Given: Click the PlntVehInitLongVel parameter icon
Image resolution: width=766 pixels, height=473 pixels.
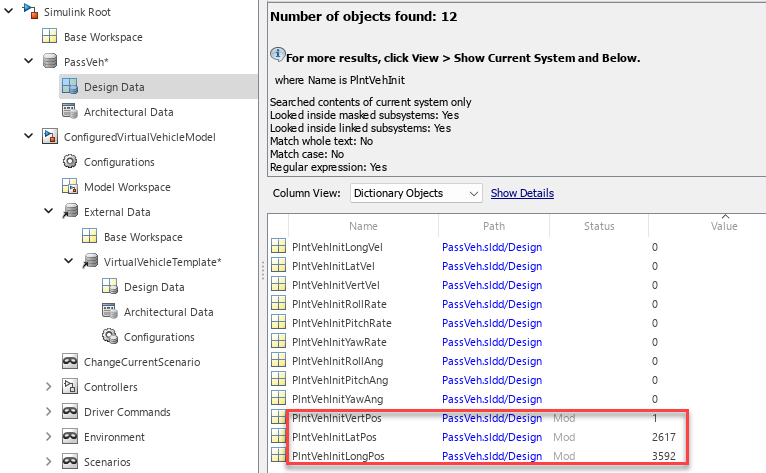Looking at the screenshot, I should tap(278, 247).
